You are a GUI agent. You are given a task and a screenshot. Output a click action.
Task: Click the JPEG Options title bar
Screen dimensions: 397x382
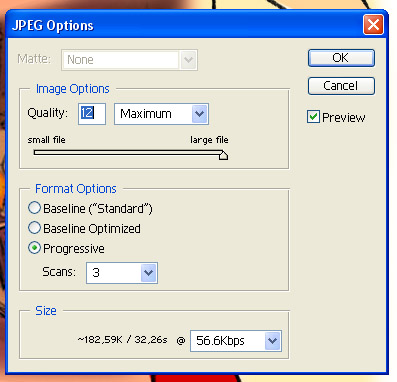(197, 25)
